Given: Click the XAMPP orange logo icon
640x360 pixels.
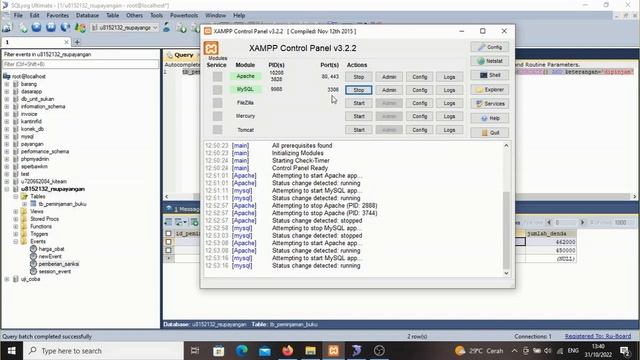Looking at the screenshot, I should 211,48.
